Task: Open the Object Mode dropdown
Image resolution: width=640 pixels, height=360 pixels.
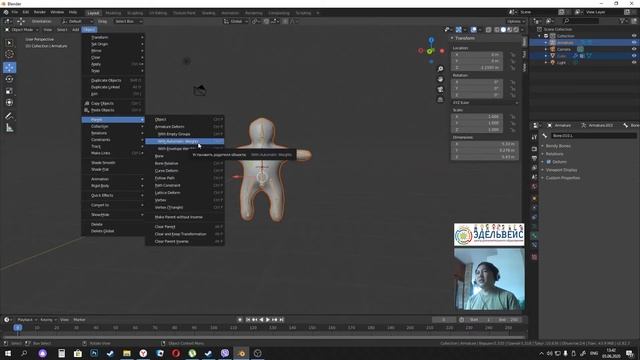Action: pyautogui.click(x=22, y=30)
